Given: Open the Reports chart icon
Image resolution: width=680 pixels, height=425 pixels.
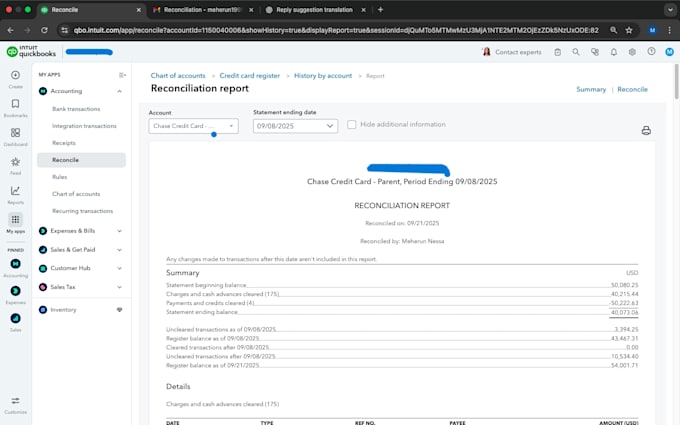Looking at the screenshot, I should [15, 190].
